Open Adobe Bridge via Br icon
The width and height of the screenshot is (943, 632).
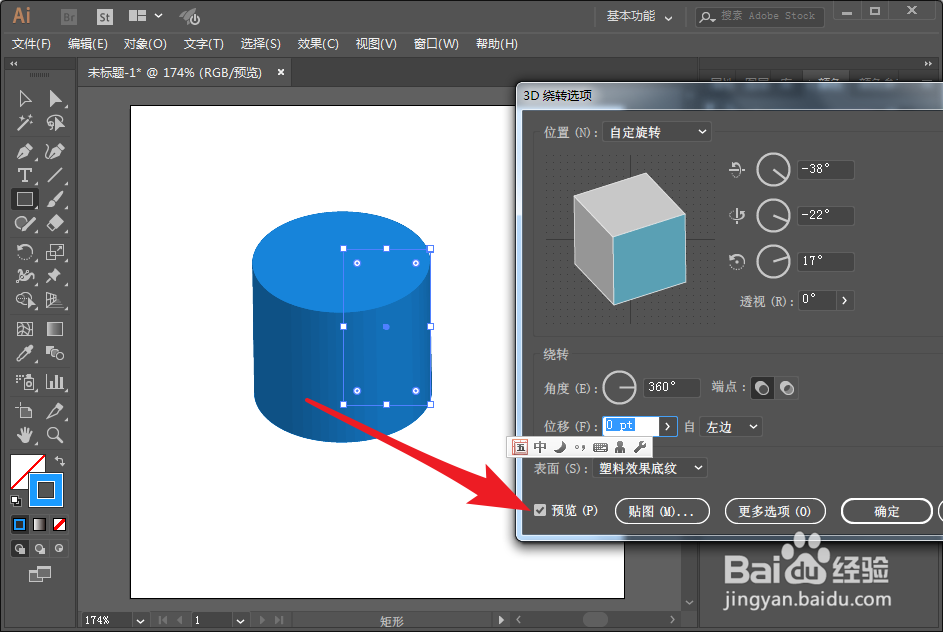[69, 17]
